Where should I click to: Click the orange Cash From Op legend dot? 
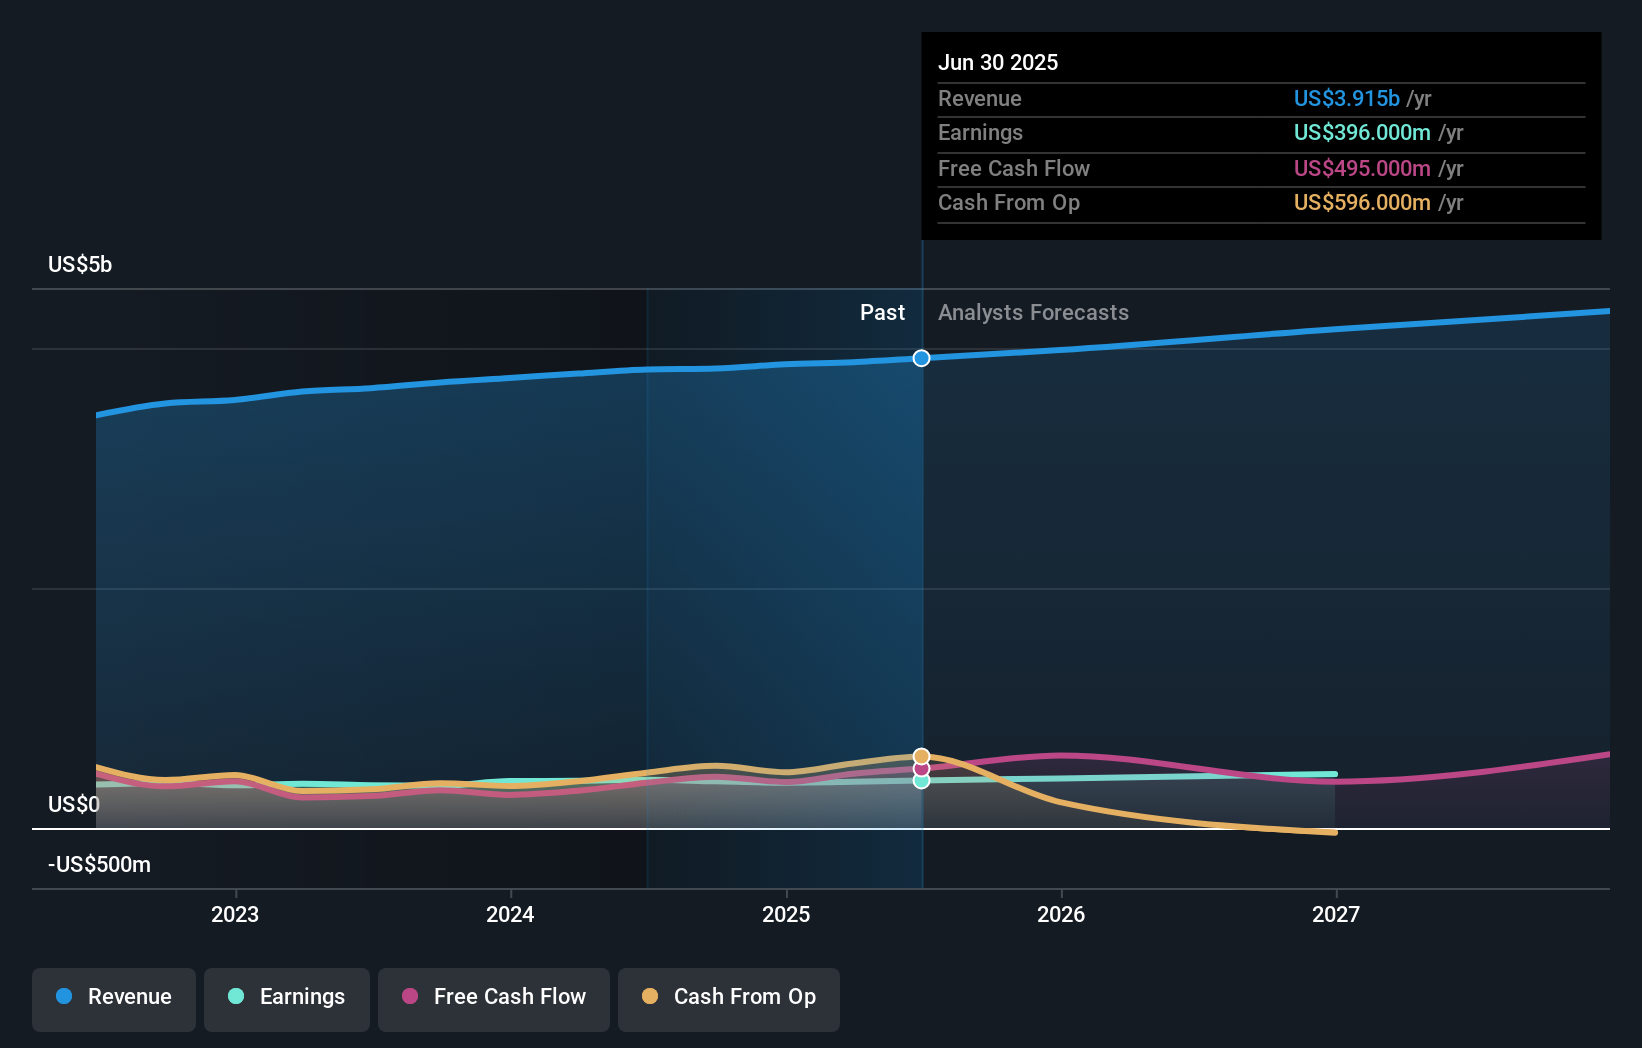pos(650,996)
